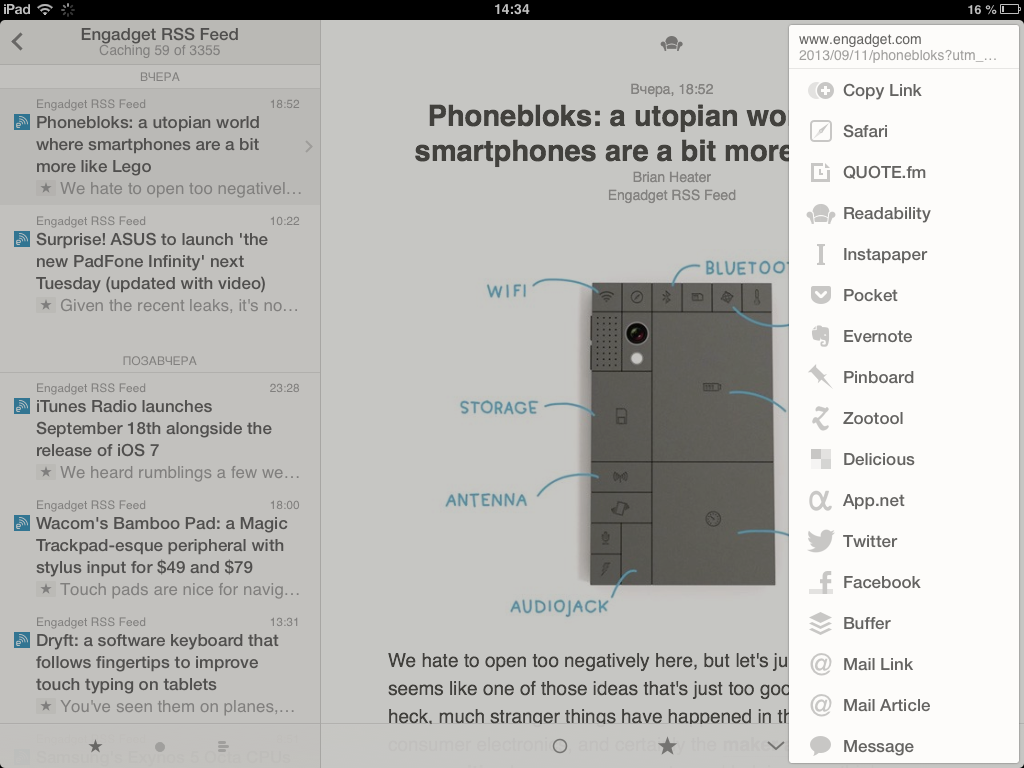Save the article to Pocket
Viewport: 1024px width, 768px height.
[x=904, y=295]
